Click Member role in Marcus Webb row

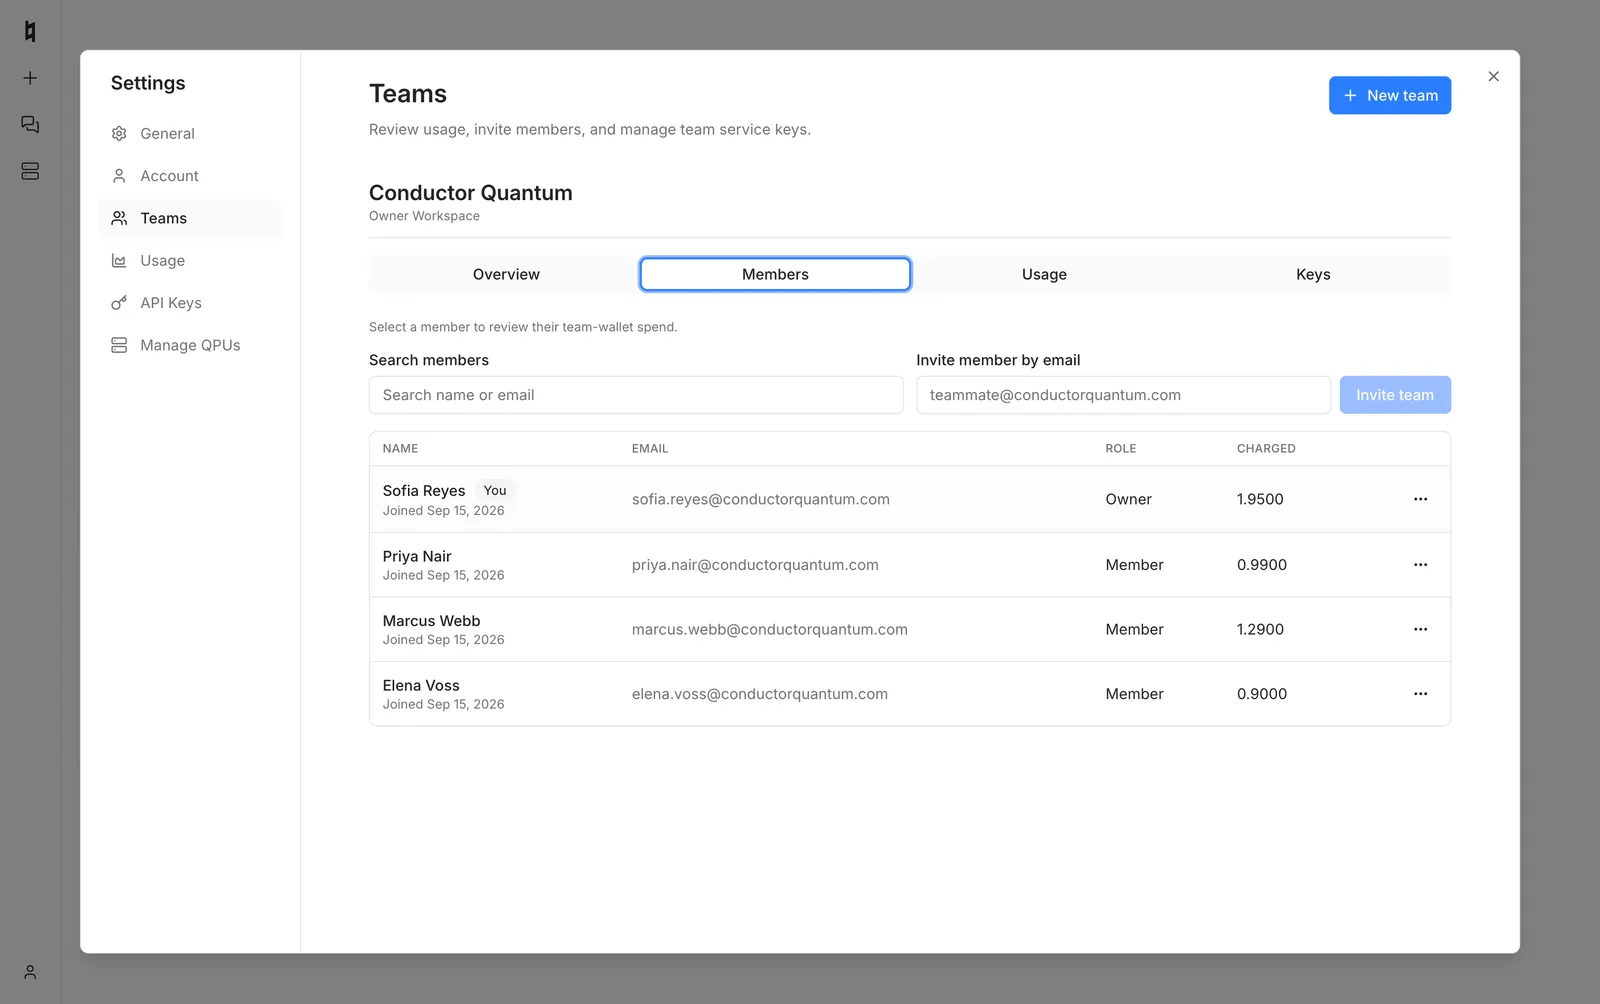[x=1134, y=629]
